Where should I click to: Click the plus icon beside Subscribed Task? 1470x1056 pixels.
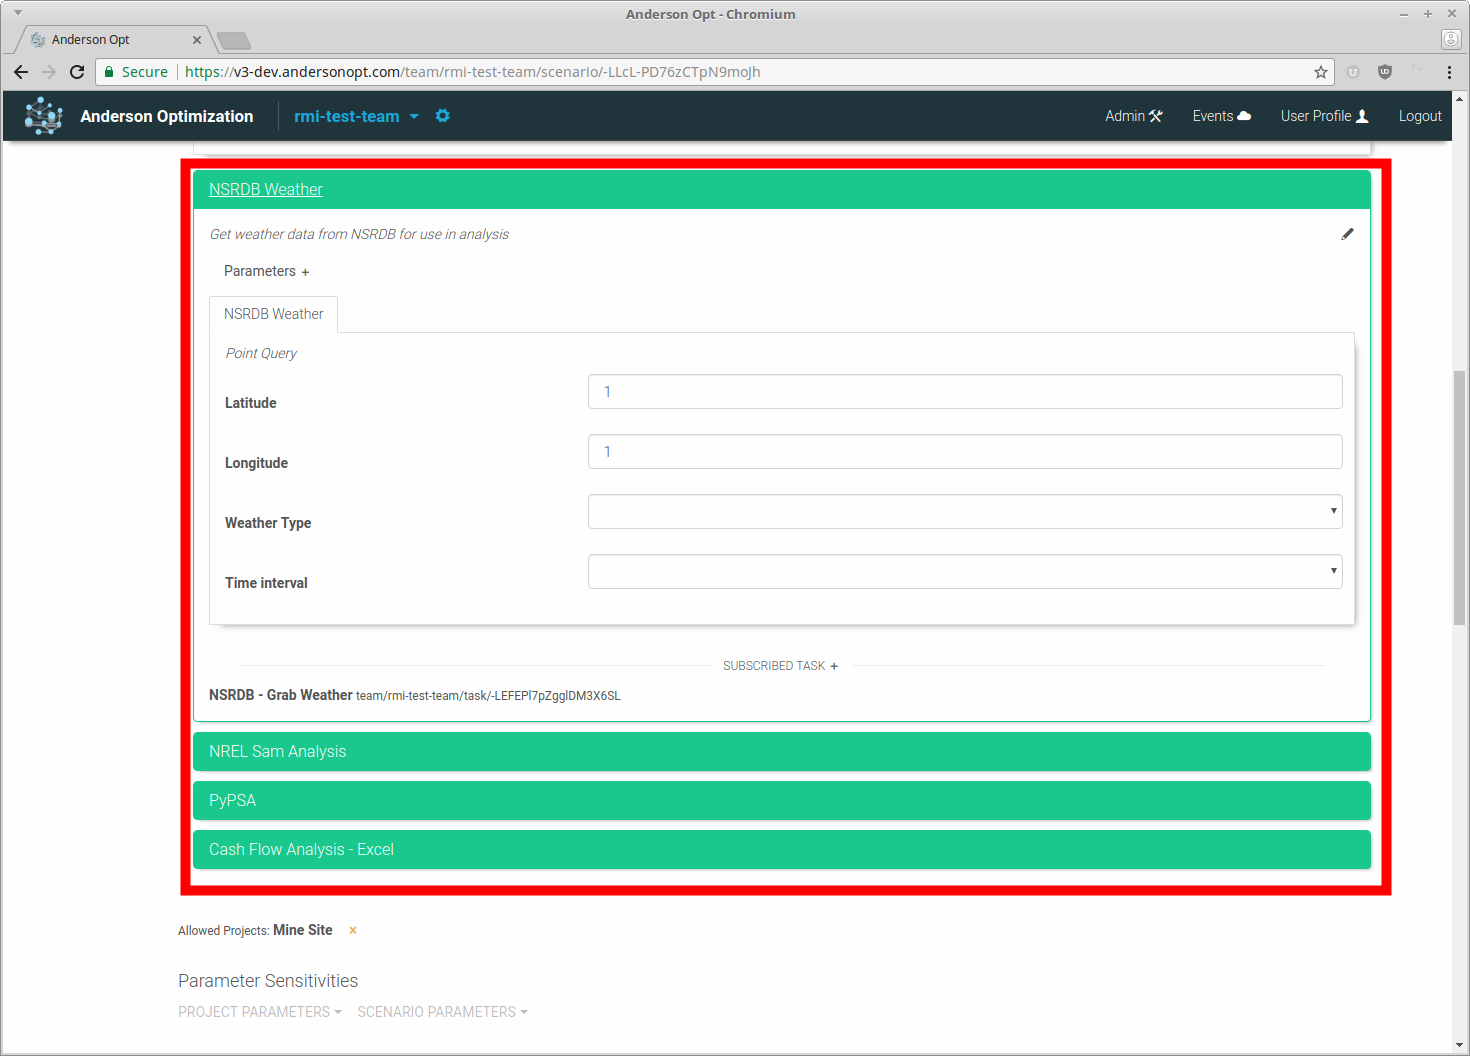(x=834, y=666)
